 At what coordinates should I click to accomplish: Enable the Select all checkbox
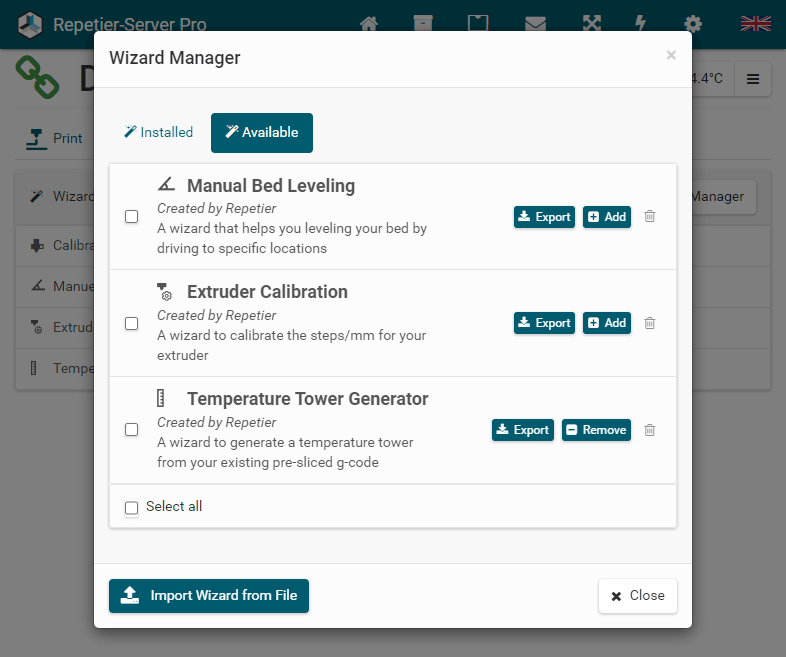tap(131, 507)
